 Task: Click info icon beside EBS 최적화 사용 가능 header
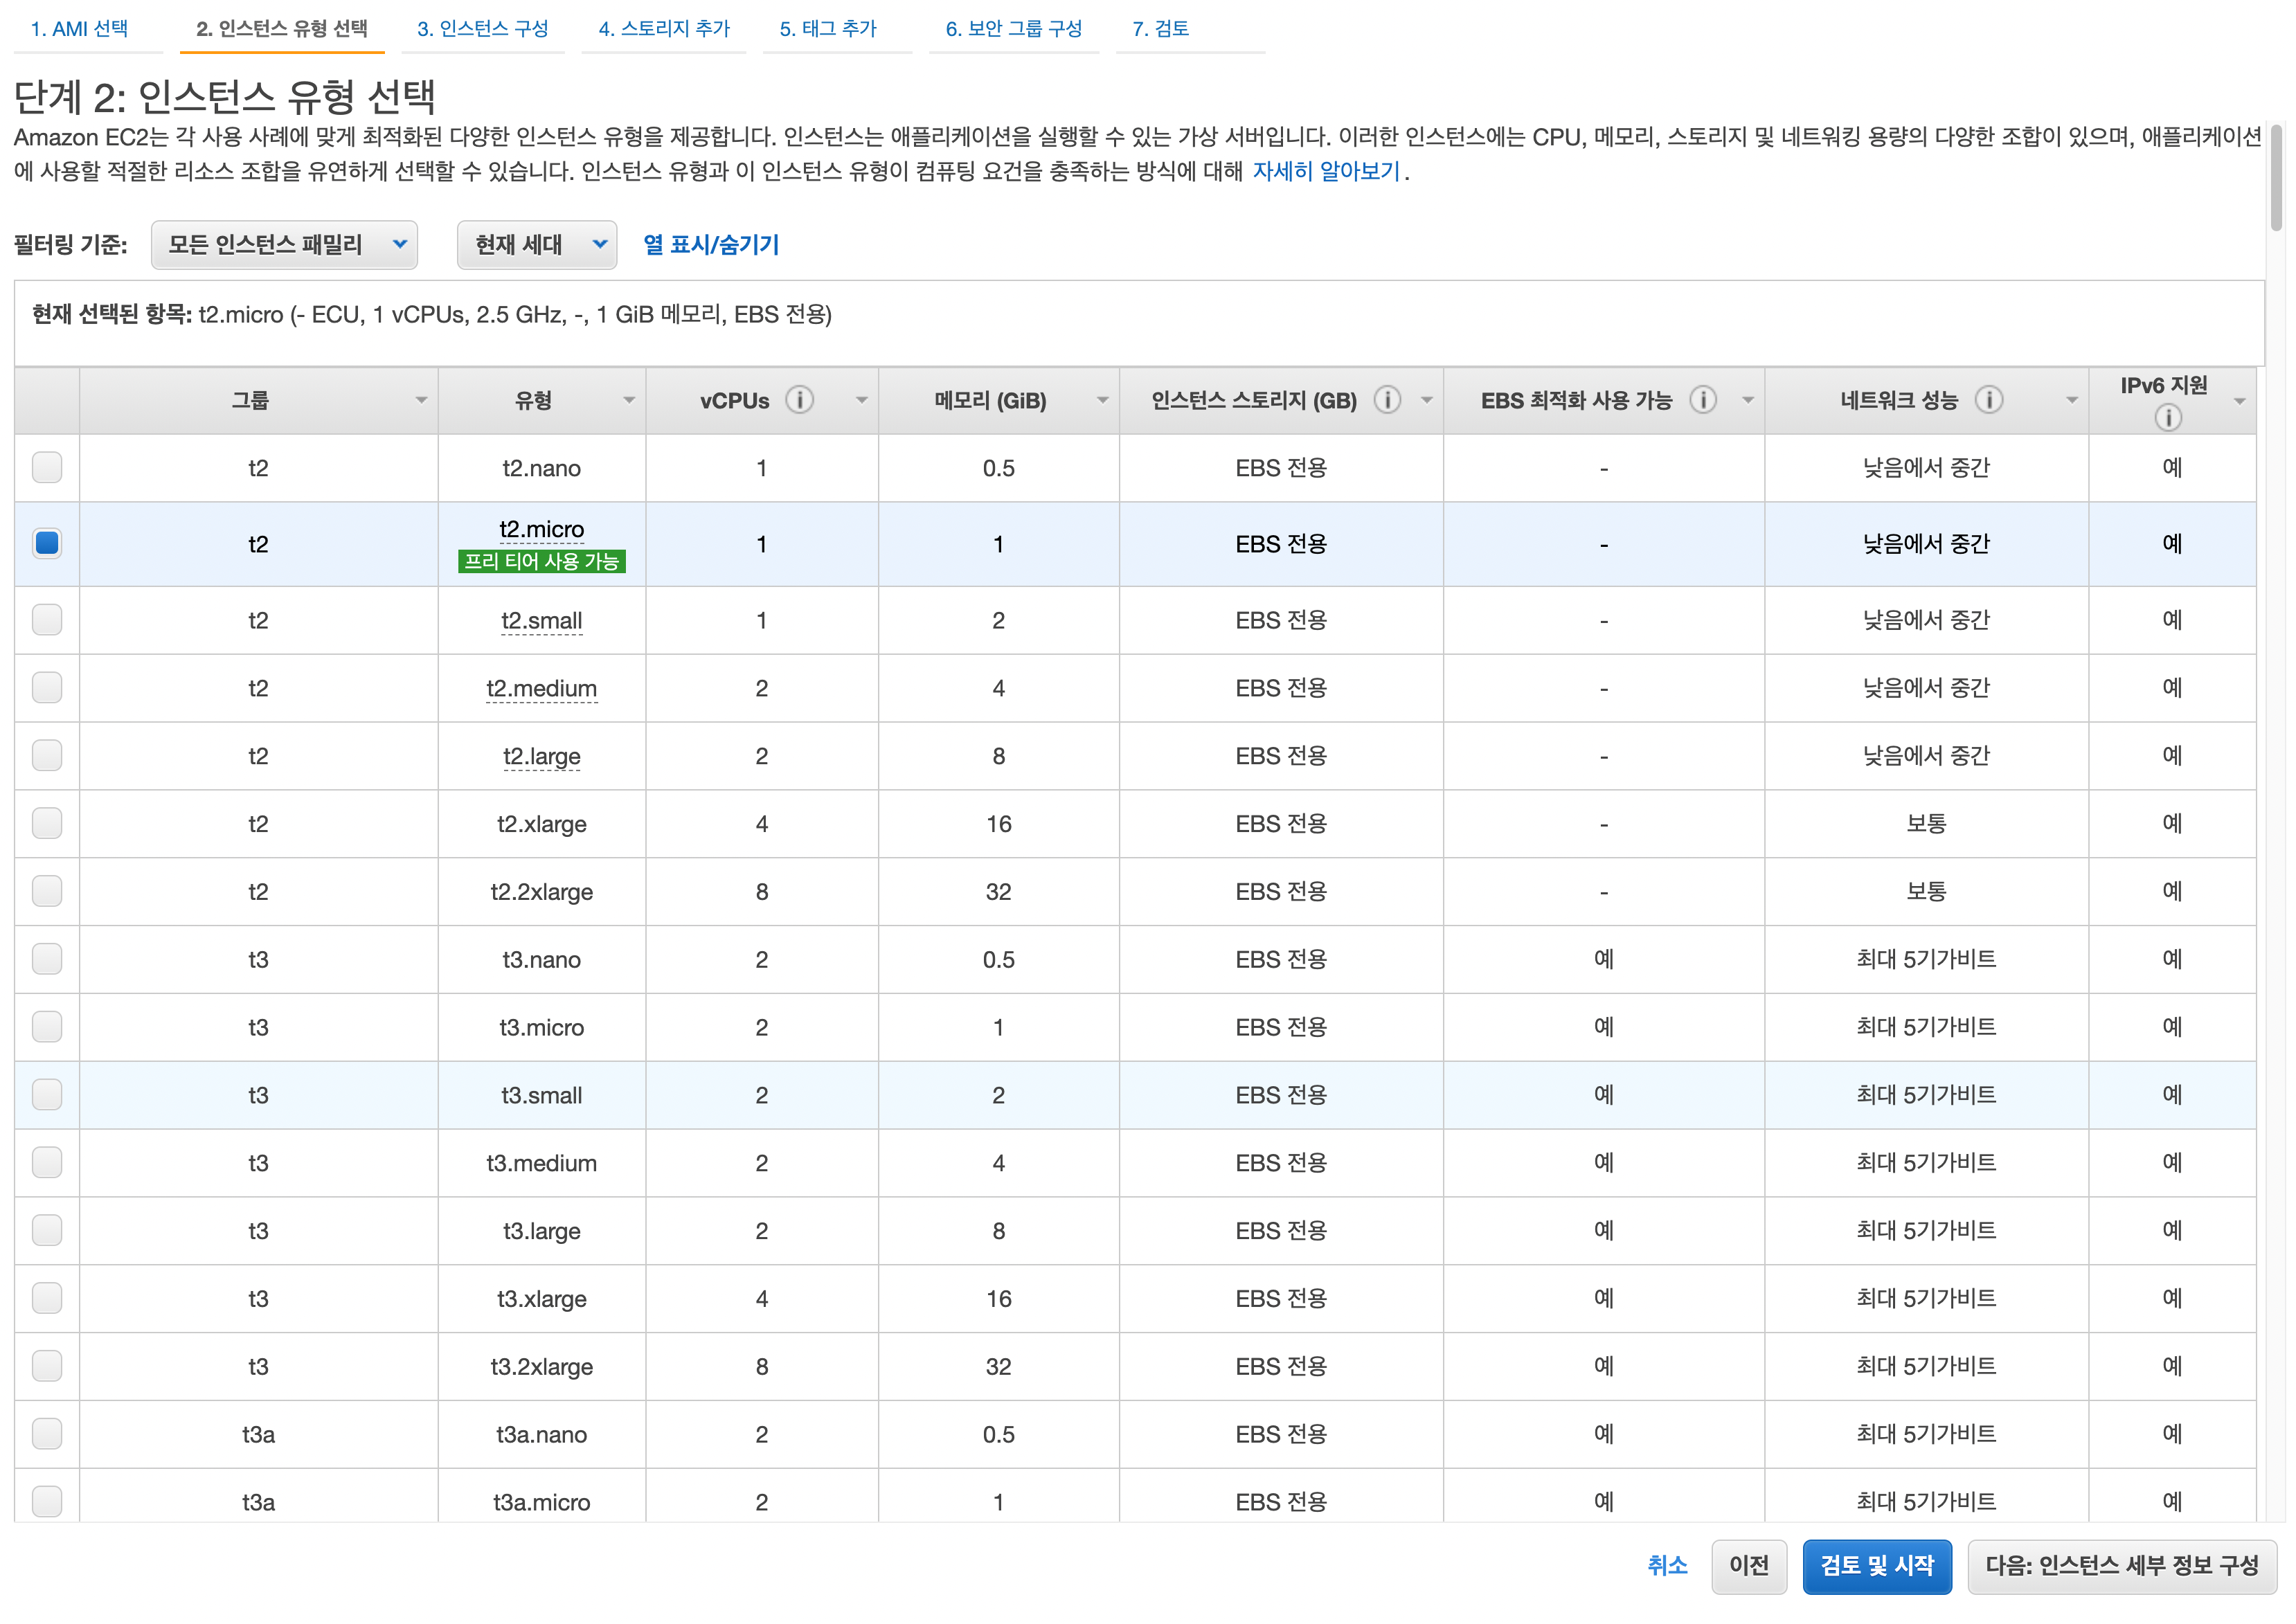(1703, 400)
